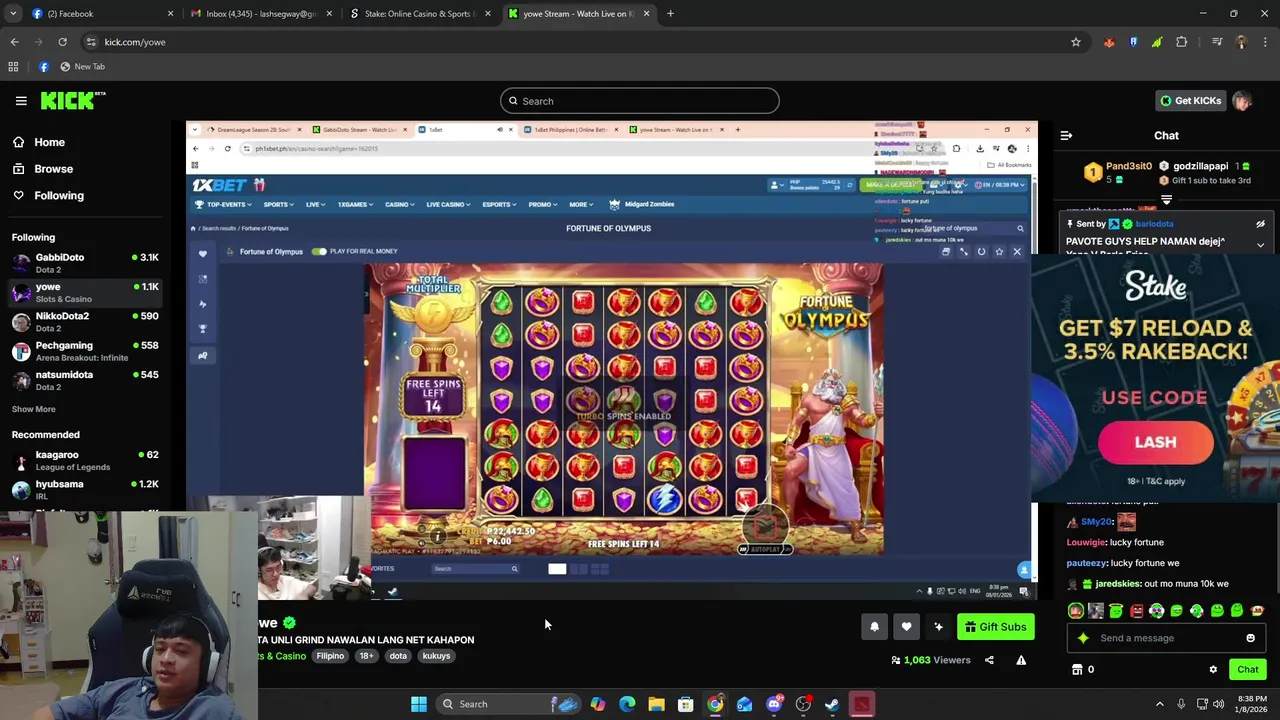
Task: Click the Windows taskbar Search box
Action: [x=510, y=704]
